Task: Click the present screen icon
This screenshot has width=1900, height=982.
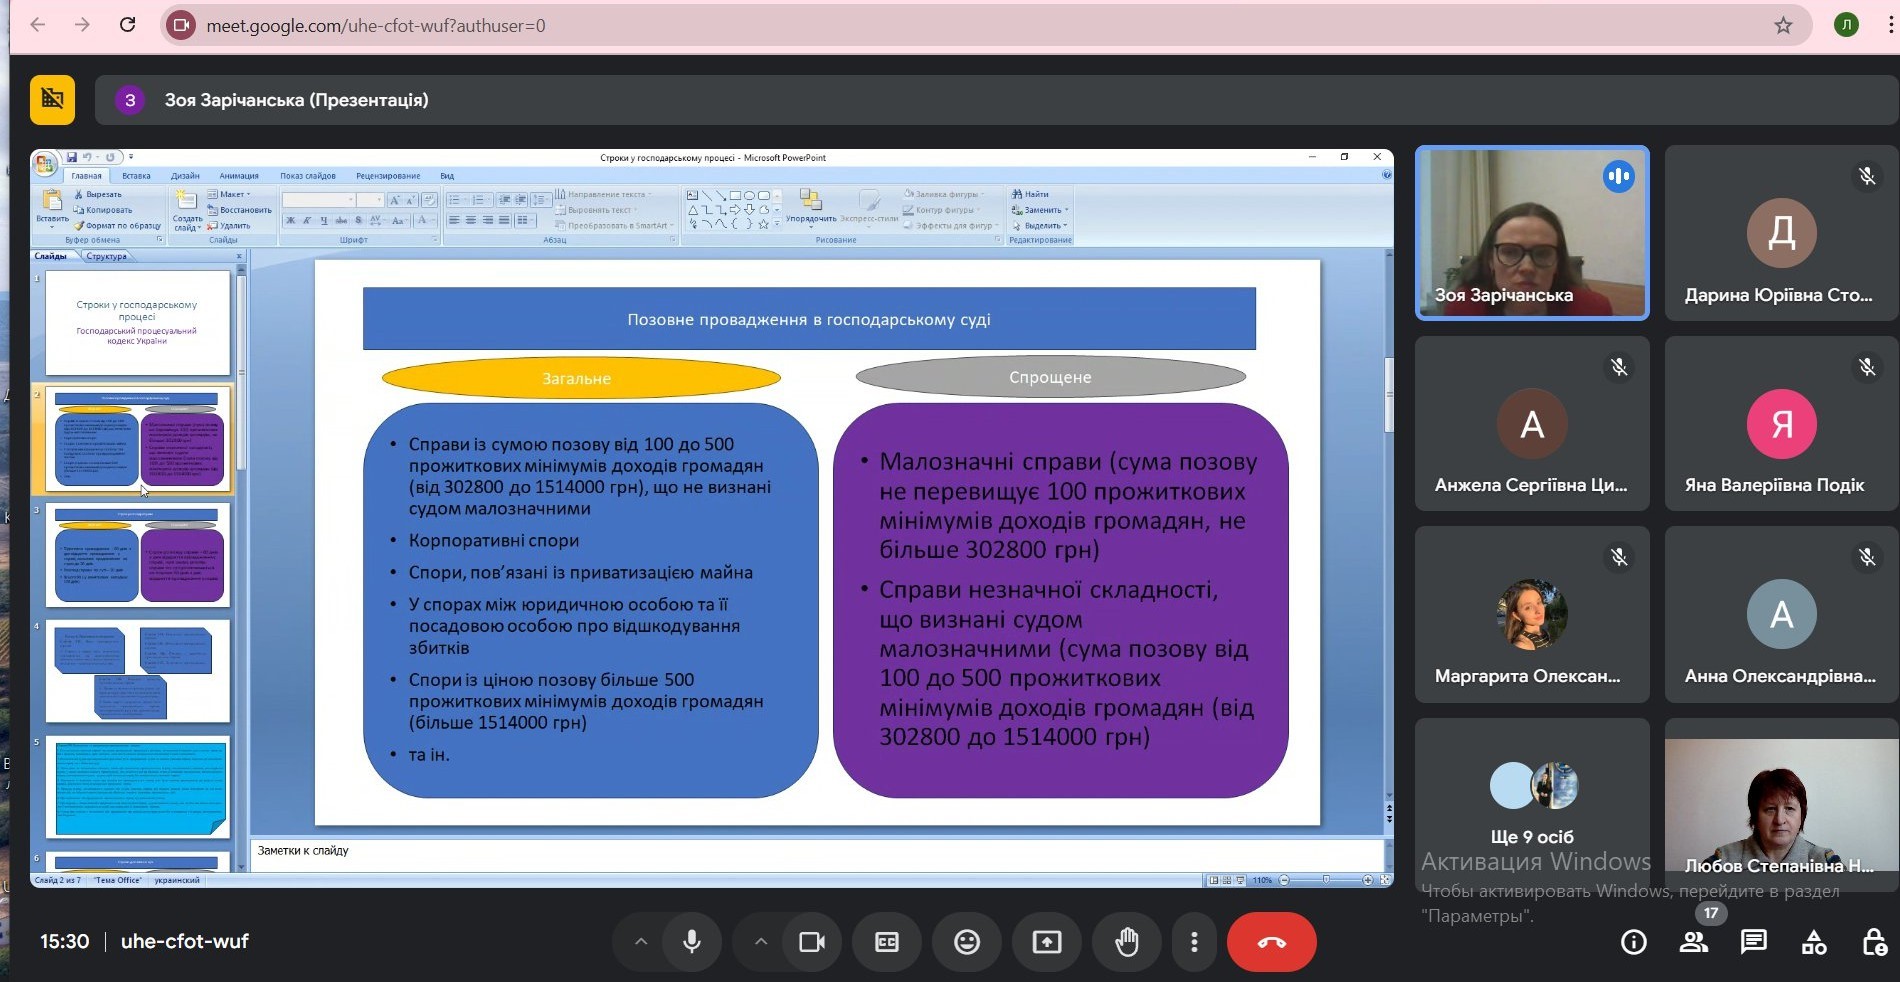Action: pos(1047,942)
